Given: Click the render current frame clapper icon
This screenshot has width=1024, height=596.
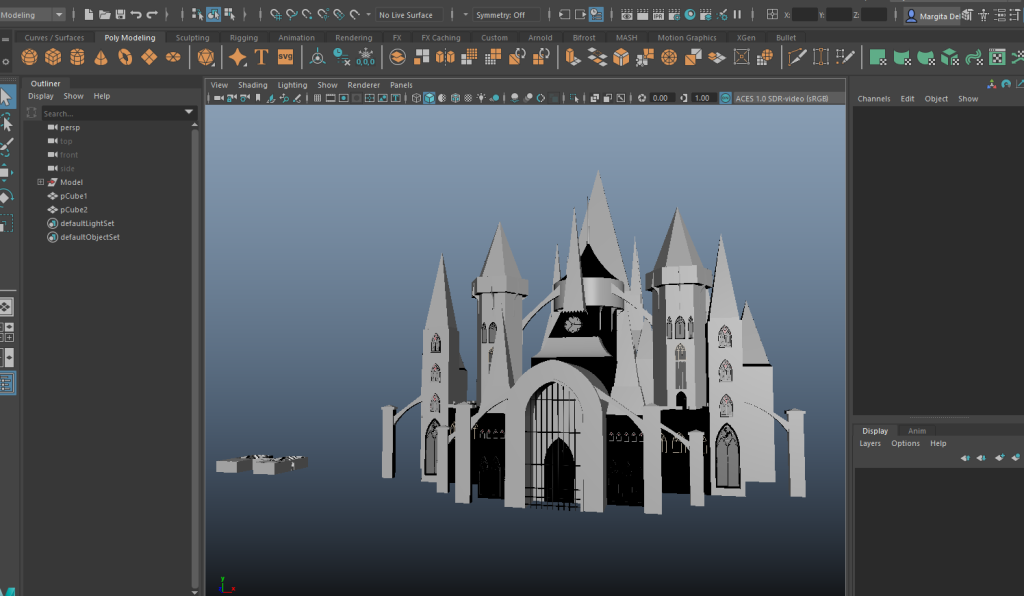Looking at the screenshot, I should tap(643, 14).
